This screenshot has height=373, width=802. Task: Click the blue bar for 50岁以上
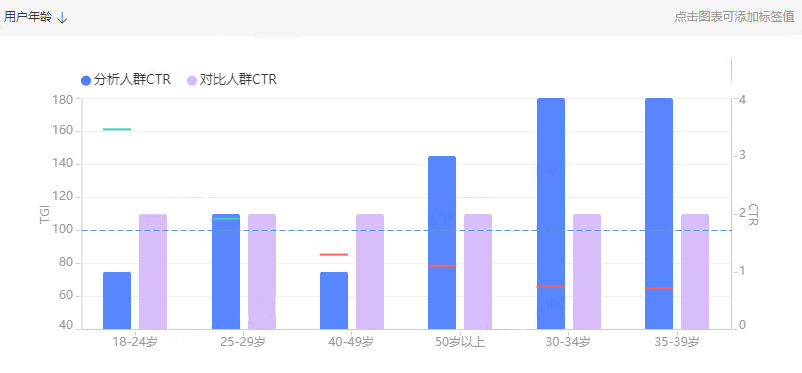click(x=442, y=243)
